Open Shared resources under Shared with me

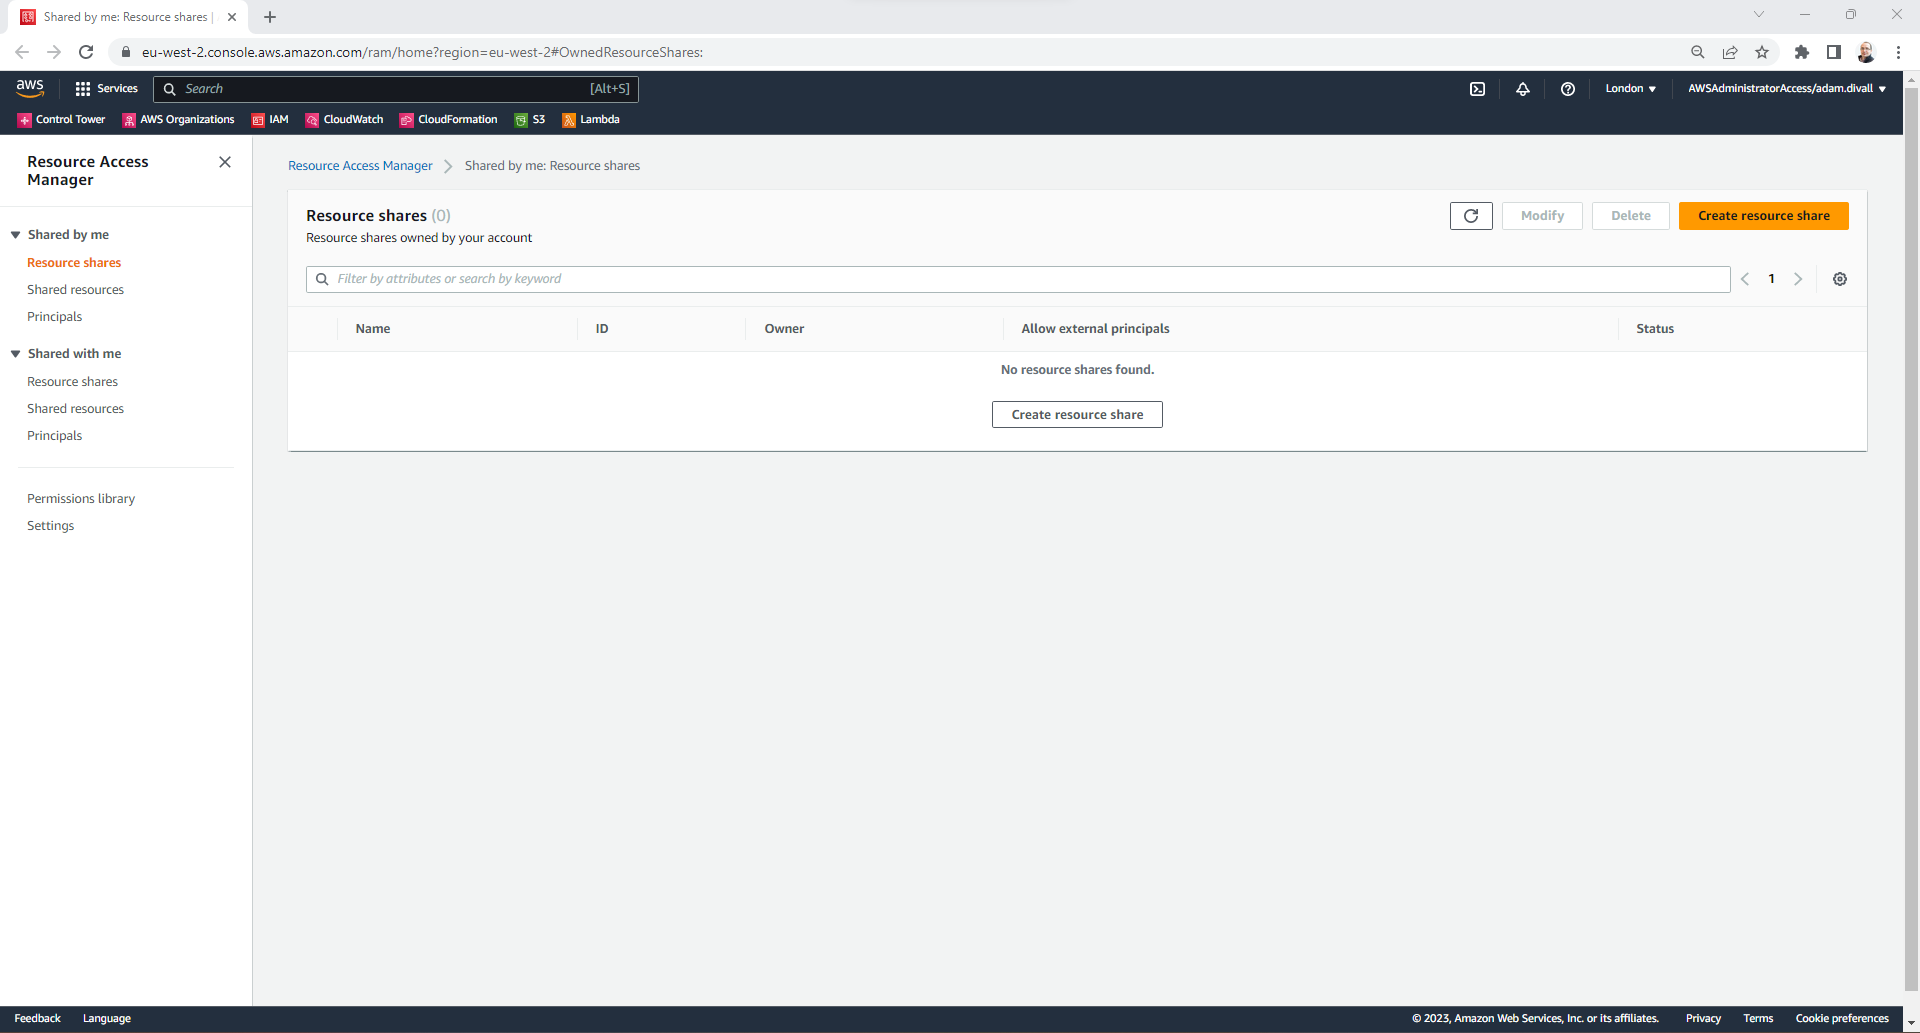coord(75,409)
